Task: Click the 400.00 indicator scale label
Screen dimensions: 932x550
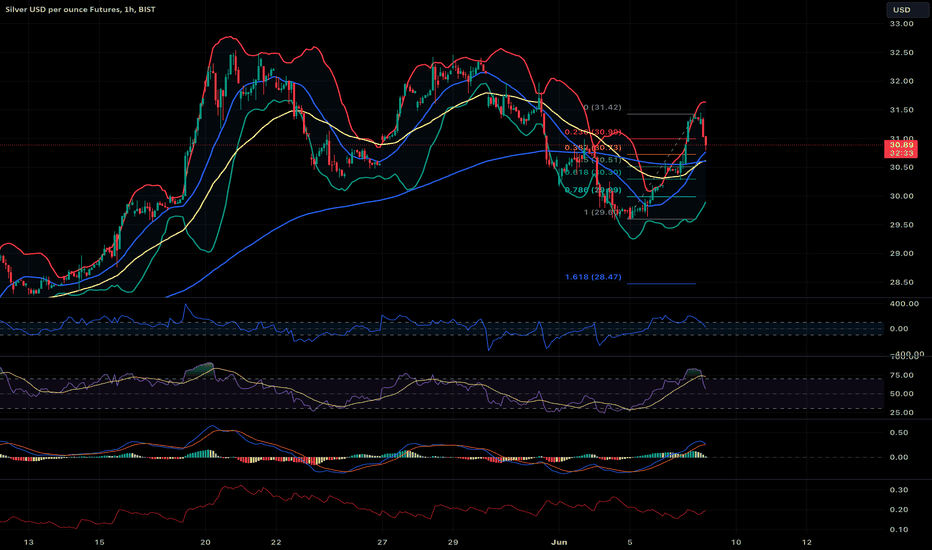Action: pyautogui.click(x=904, y=304)
